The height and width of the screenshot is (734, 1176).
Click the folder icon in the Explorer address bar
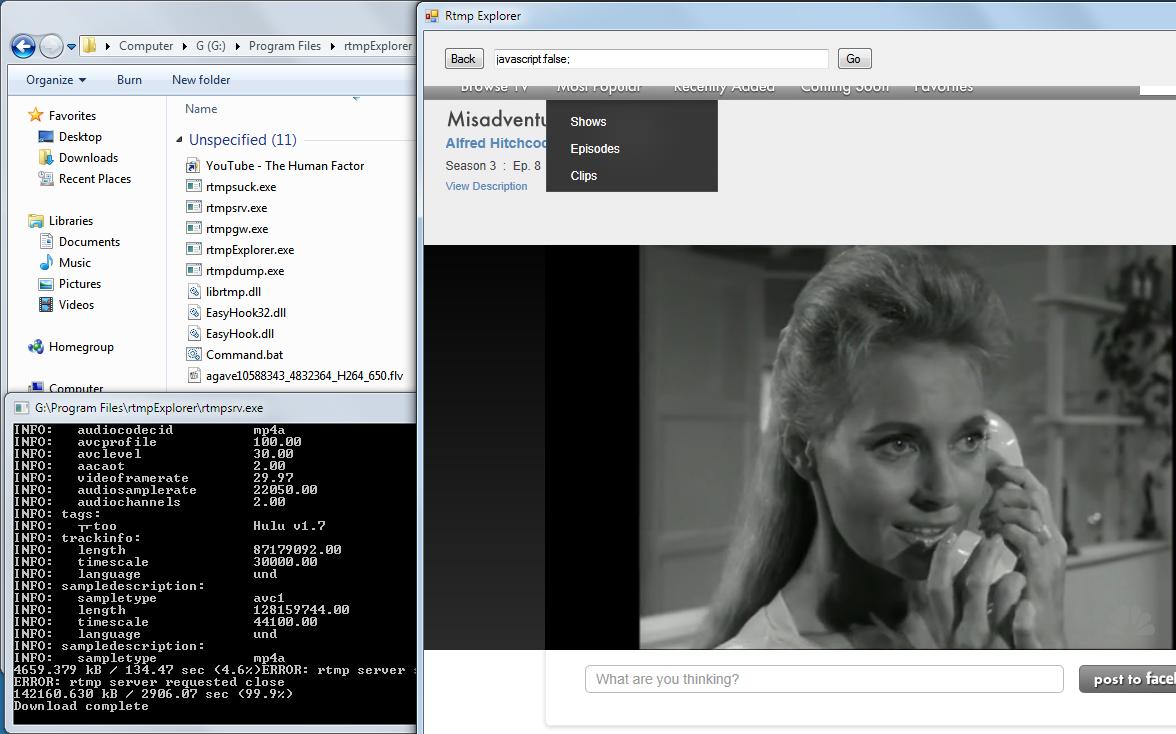[89, 46]
